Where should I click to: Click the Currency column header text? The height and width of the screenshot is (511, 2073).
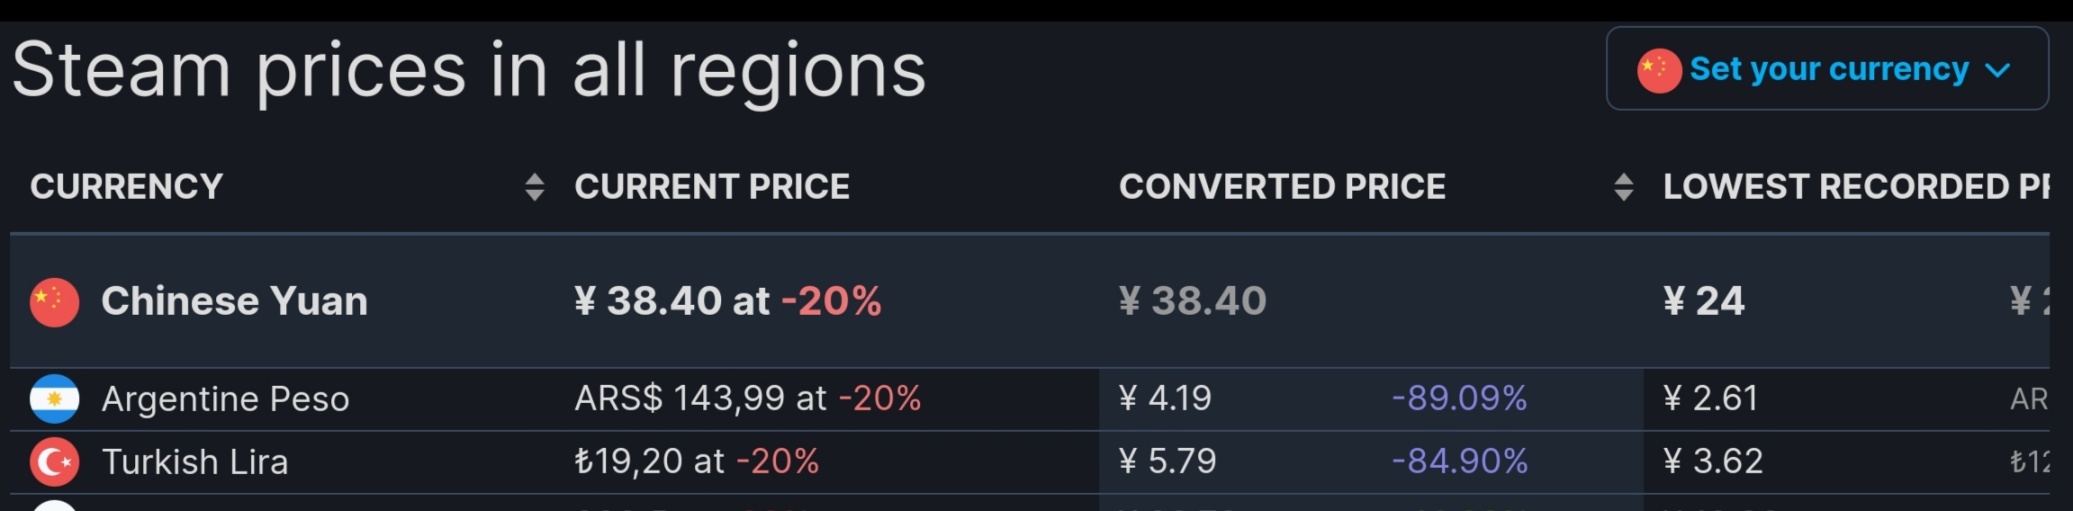click(126, 186)
